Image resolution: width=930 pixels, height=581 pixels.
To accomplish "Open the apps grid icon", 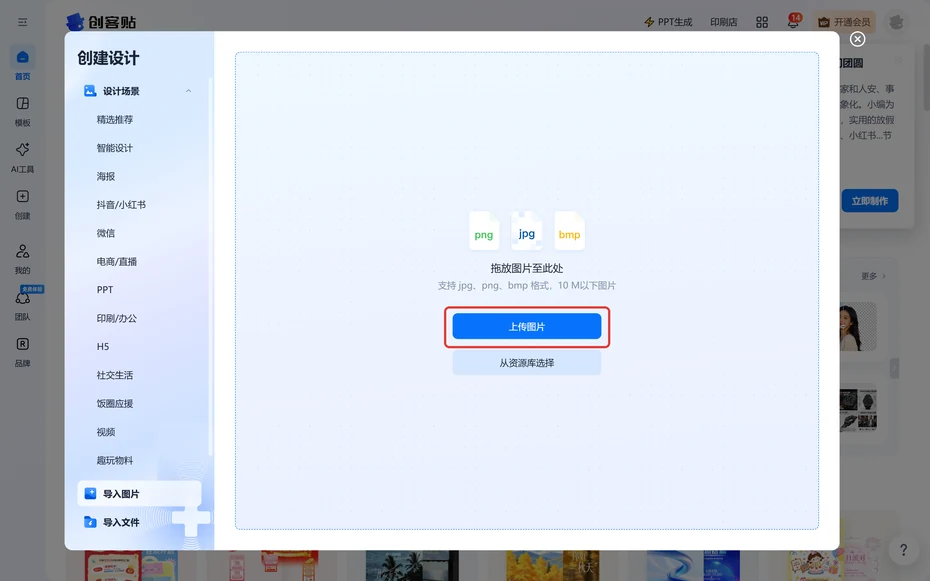I will [762, 22].
